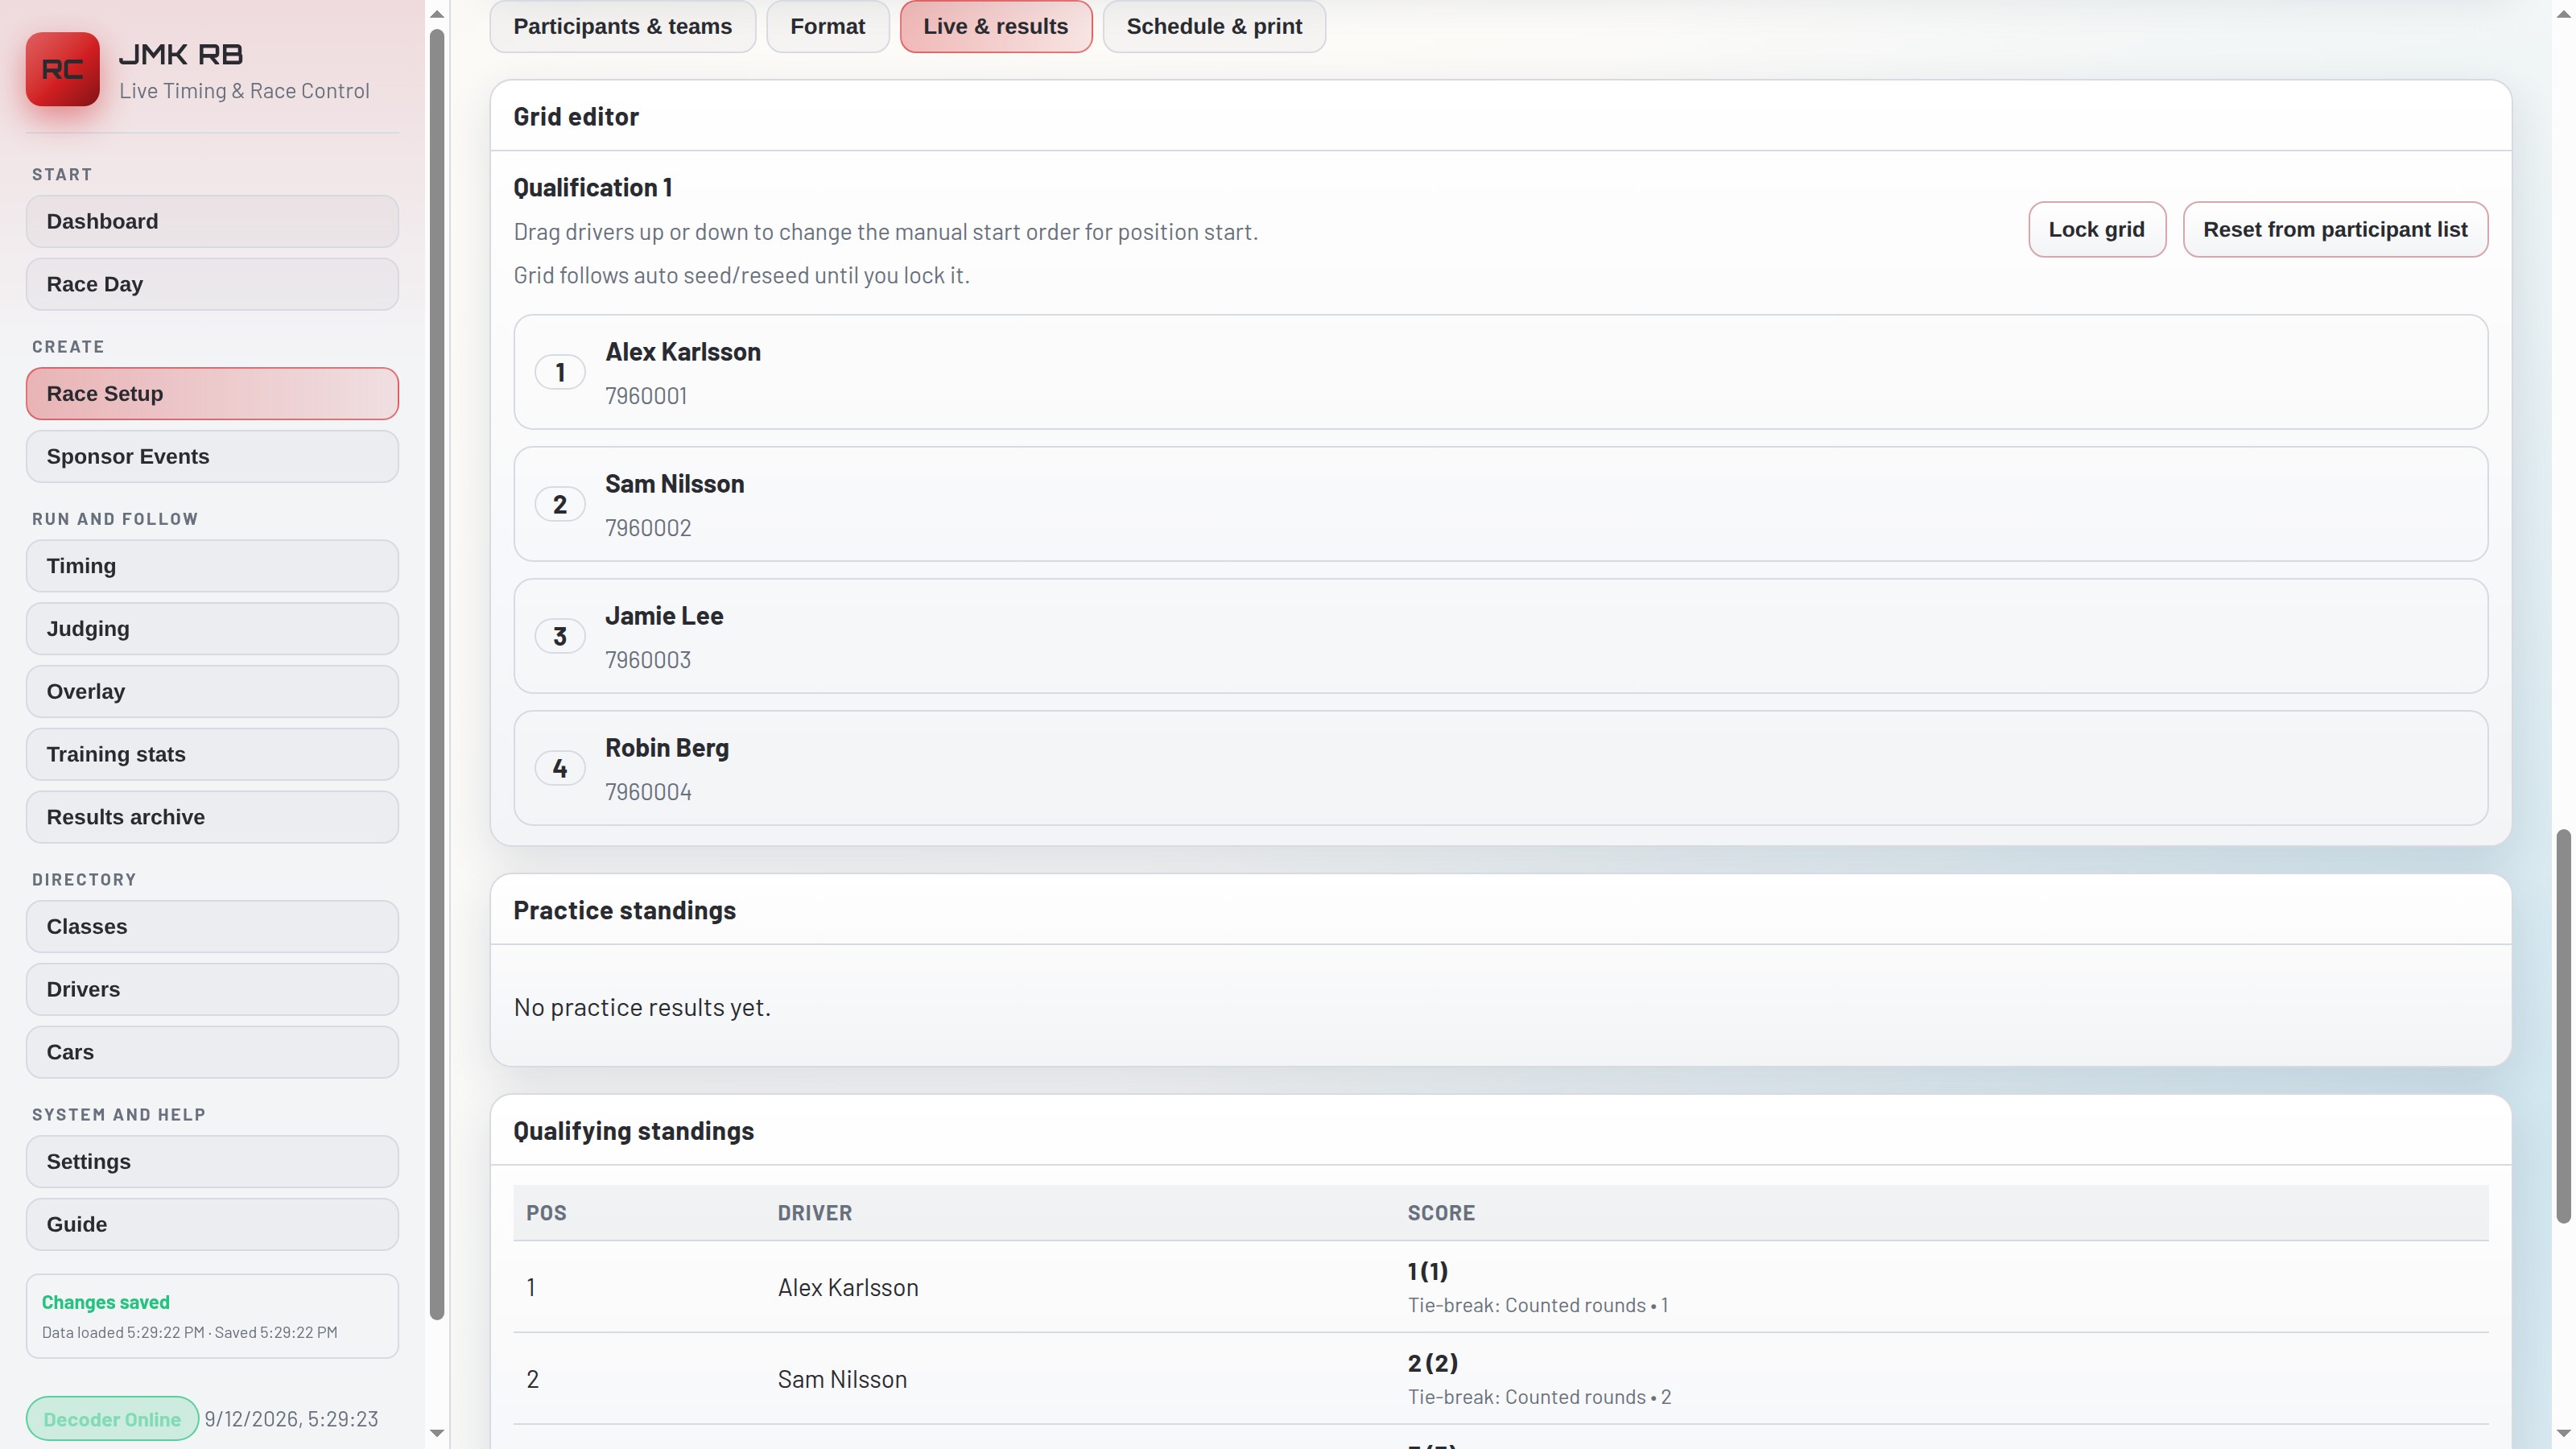Click the Qualifying standings heading
Screen dimensions: 2576x1449
click(634, 1131)
